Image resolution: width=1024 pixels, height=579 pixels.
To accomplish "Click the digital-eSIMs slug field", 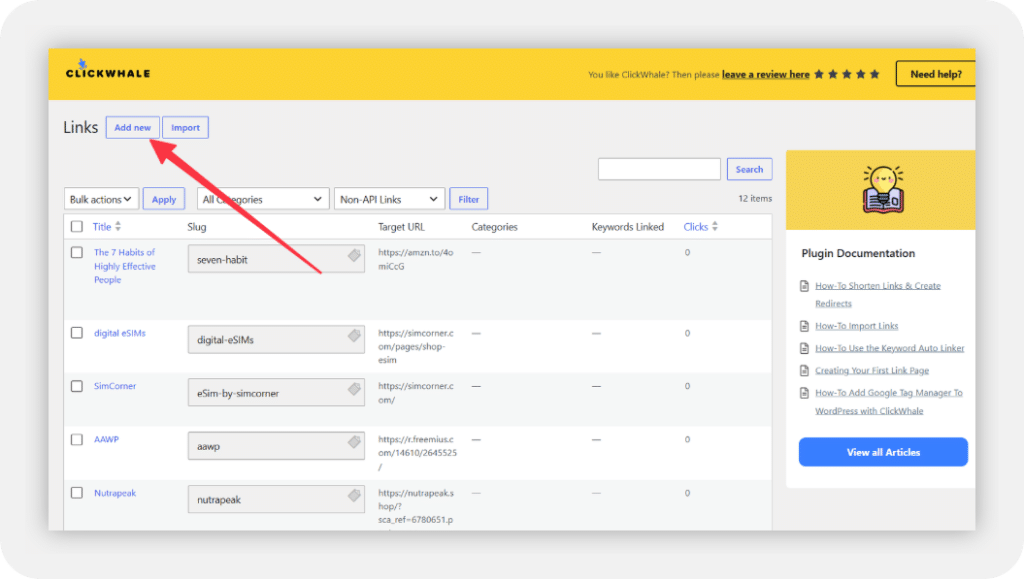I will (x=276, y=339).
